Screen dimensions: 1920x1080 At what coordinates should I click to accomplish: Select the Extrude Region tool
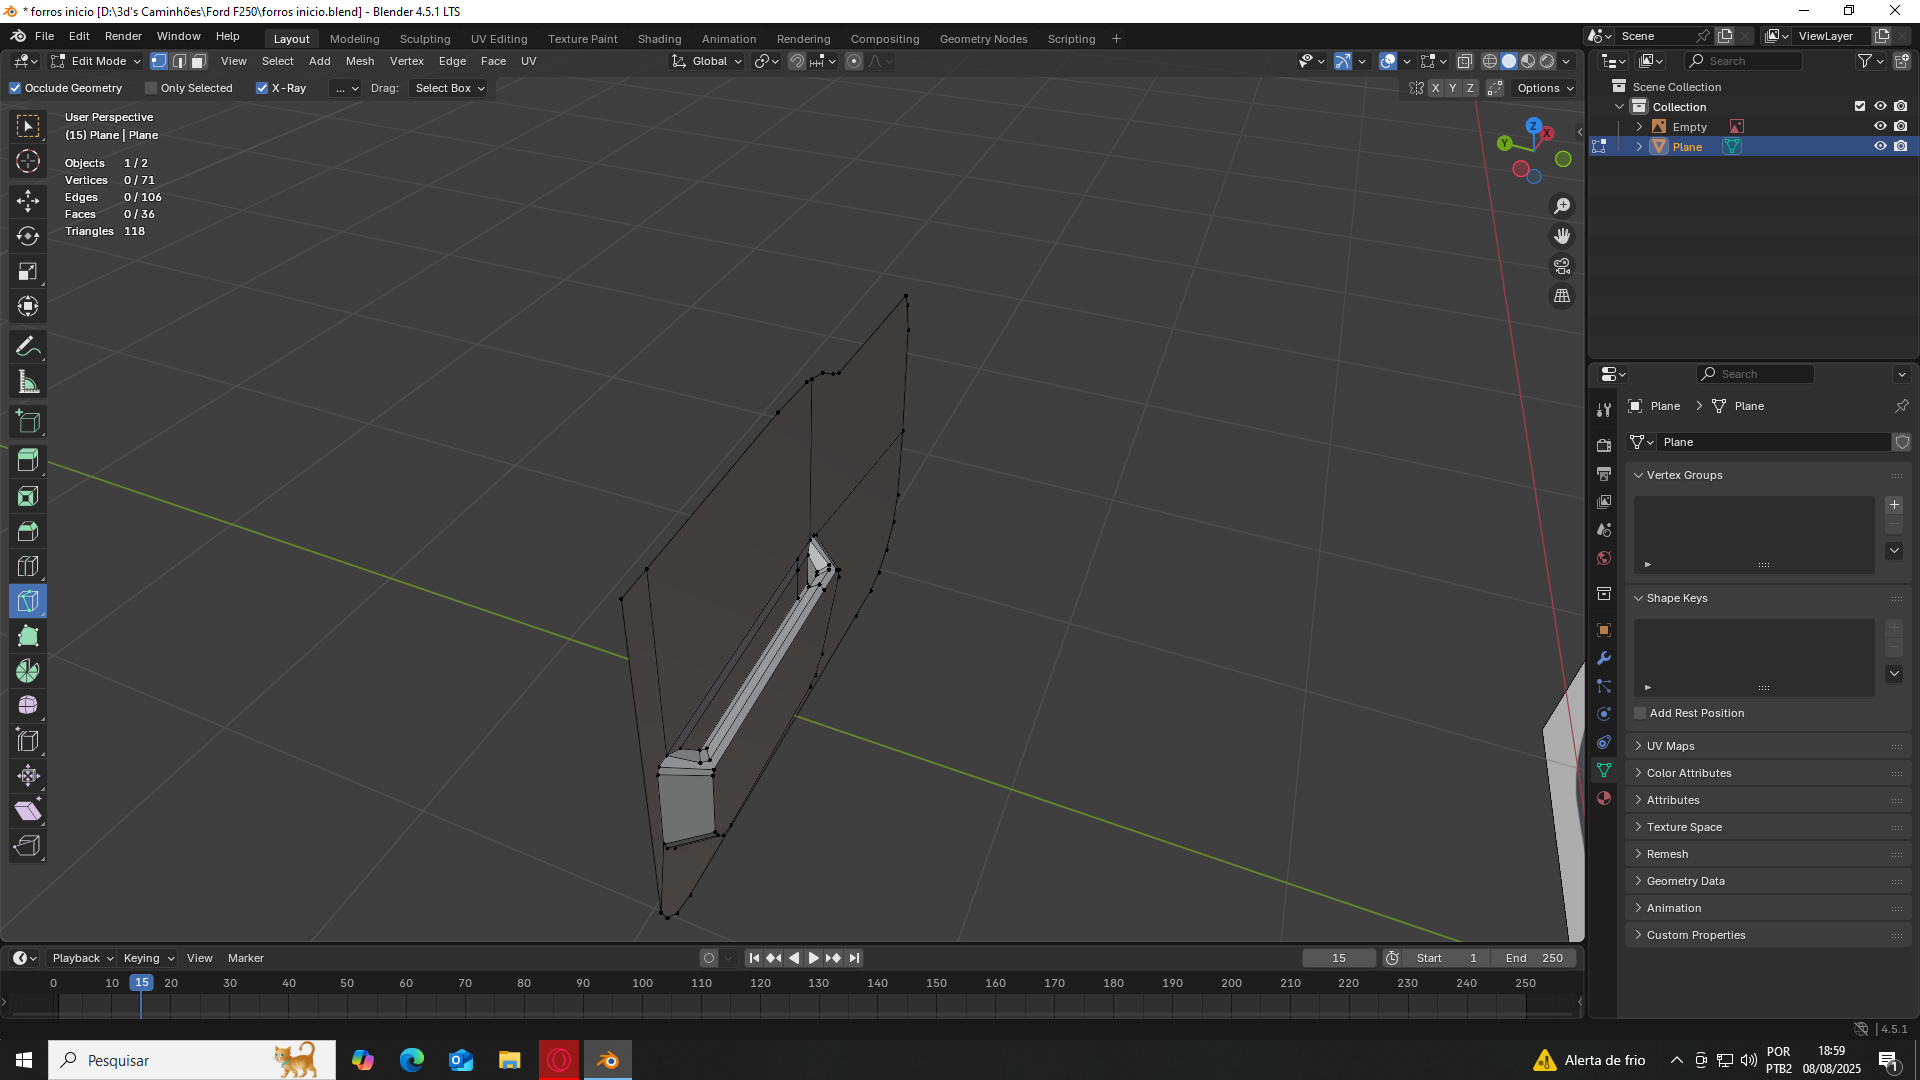coord(28,461)
